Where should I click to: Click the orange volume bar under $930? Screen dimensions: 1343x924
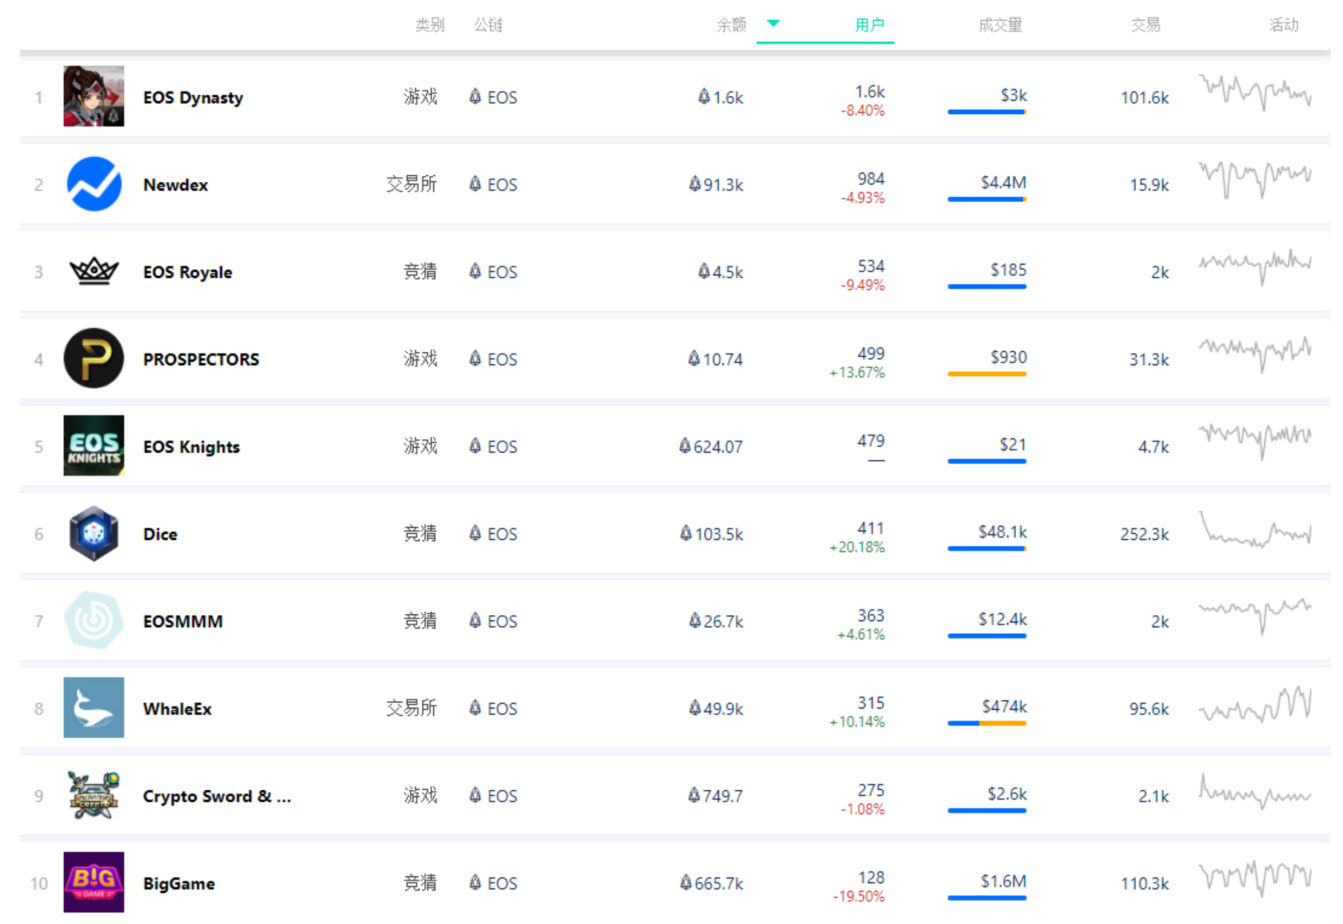(x=987, y=374)
